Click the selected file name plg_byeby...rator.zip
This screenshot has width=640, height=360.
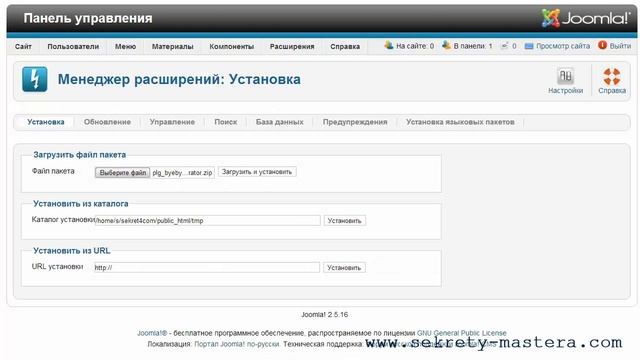[x=182, y=173]
